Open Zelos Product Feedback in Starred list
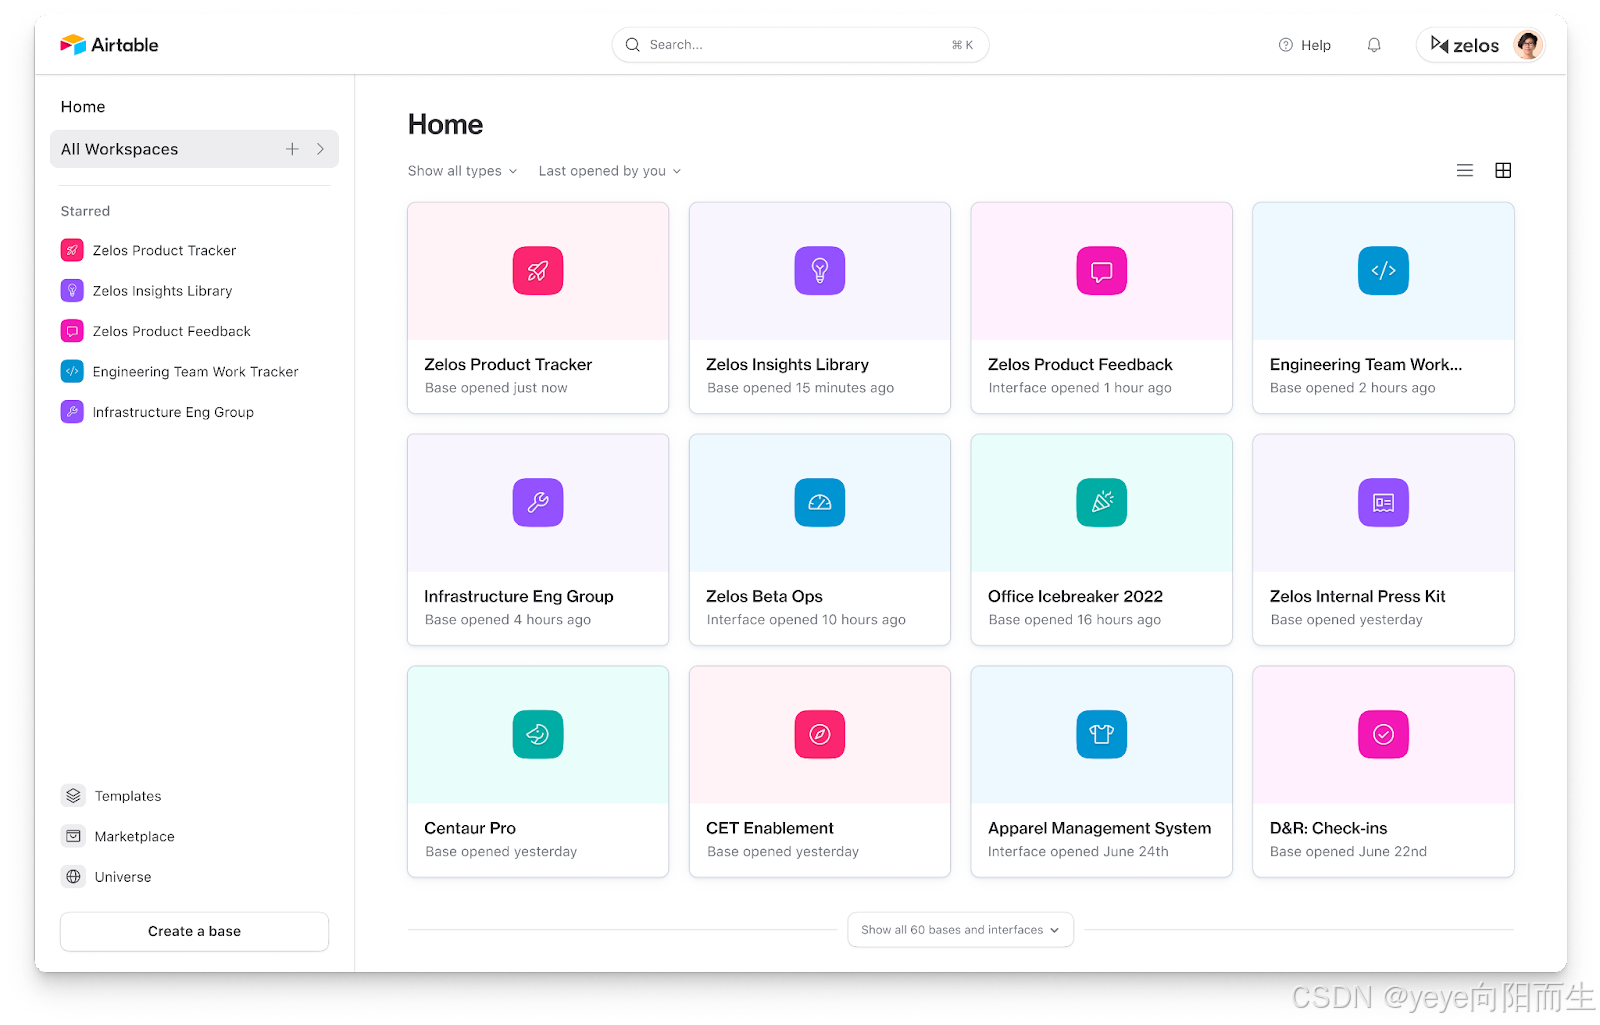1600x1025 pixels. (x=172, y=331)
